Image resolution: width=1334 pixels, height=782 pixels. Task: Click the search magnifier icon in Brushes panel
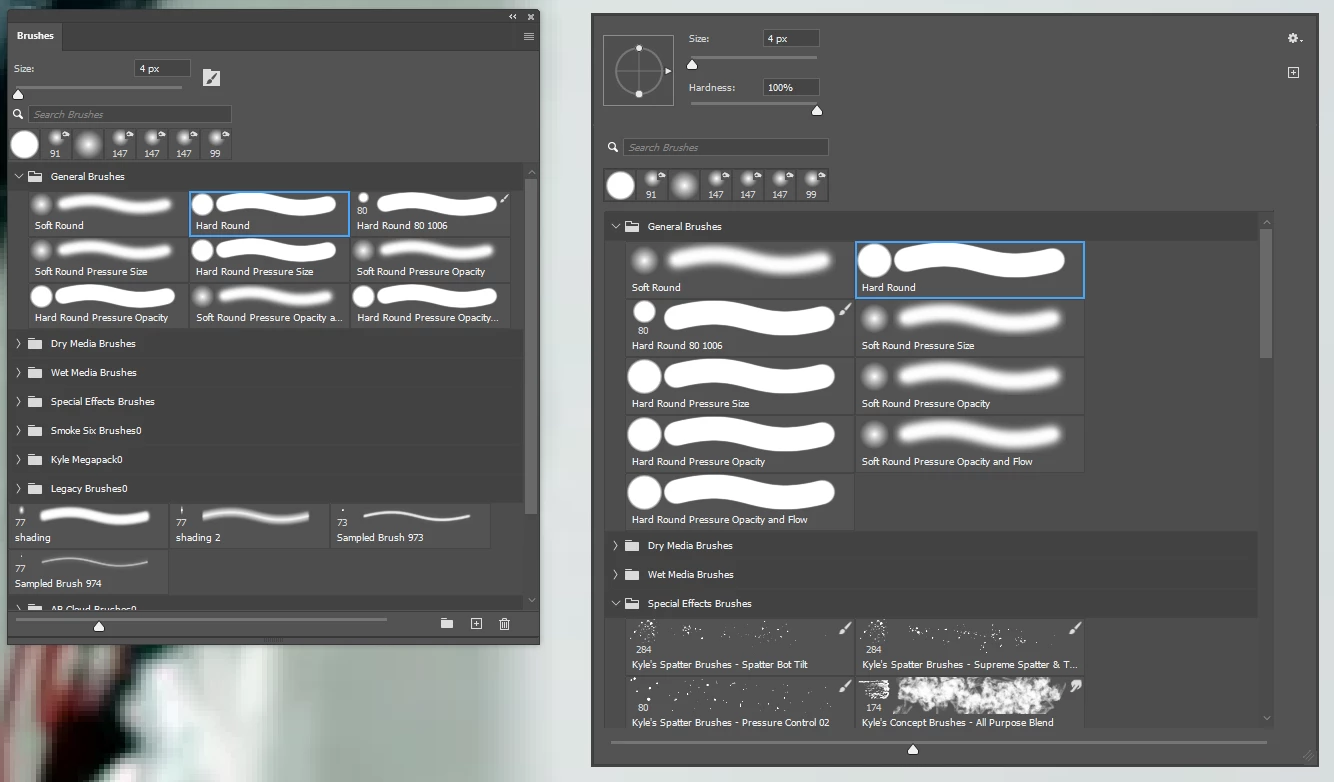click(18, 114)
